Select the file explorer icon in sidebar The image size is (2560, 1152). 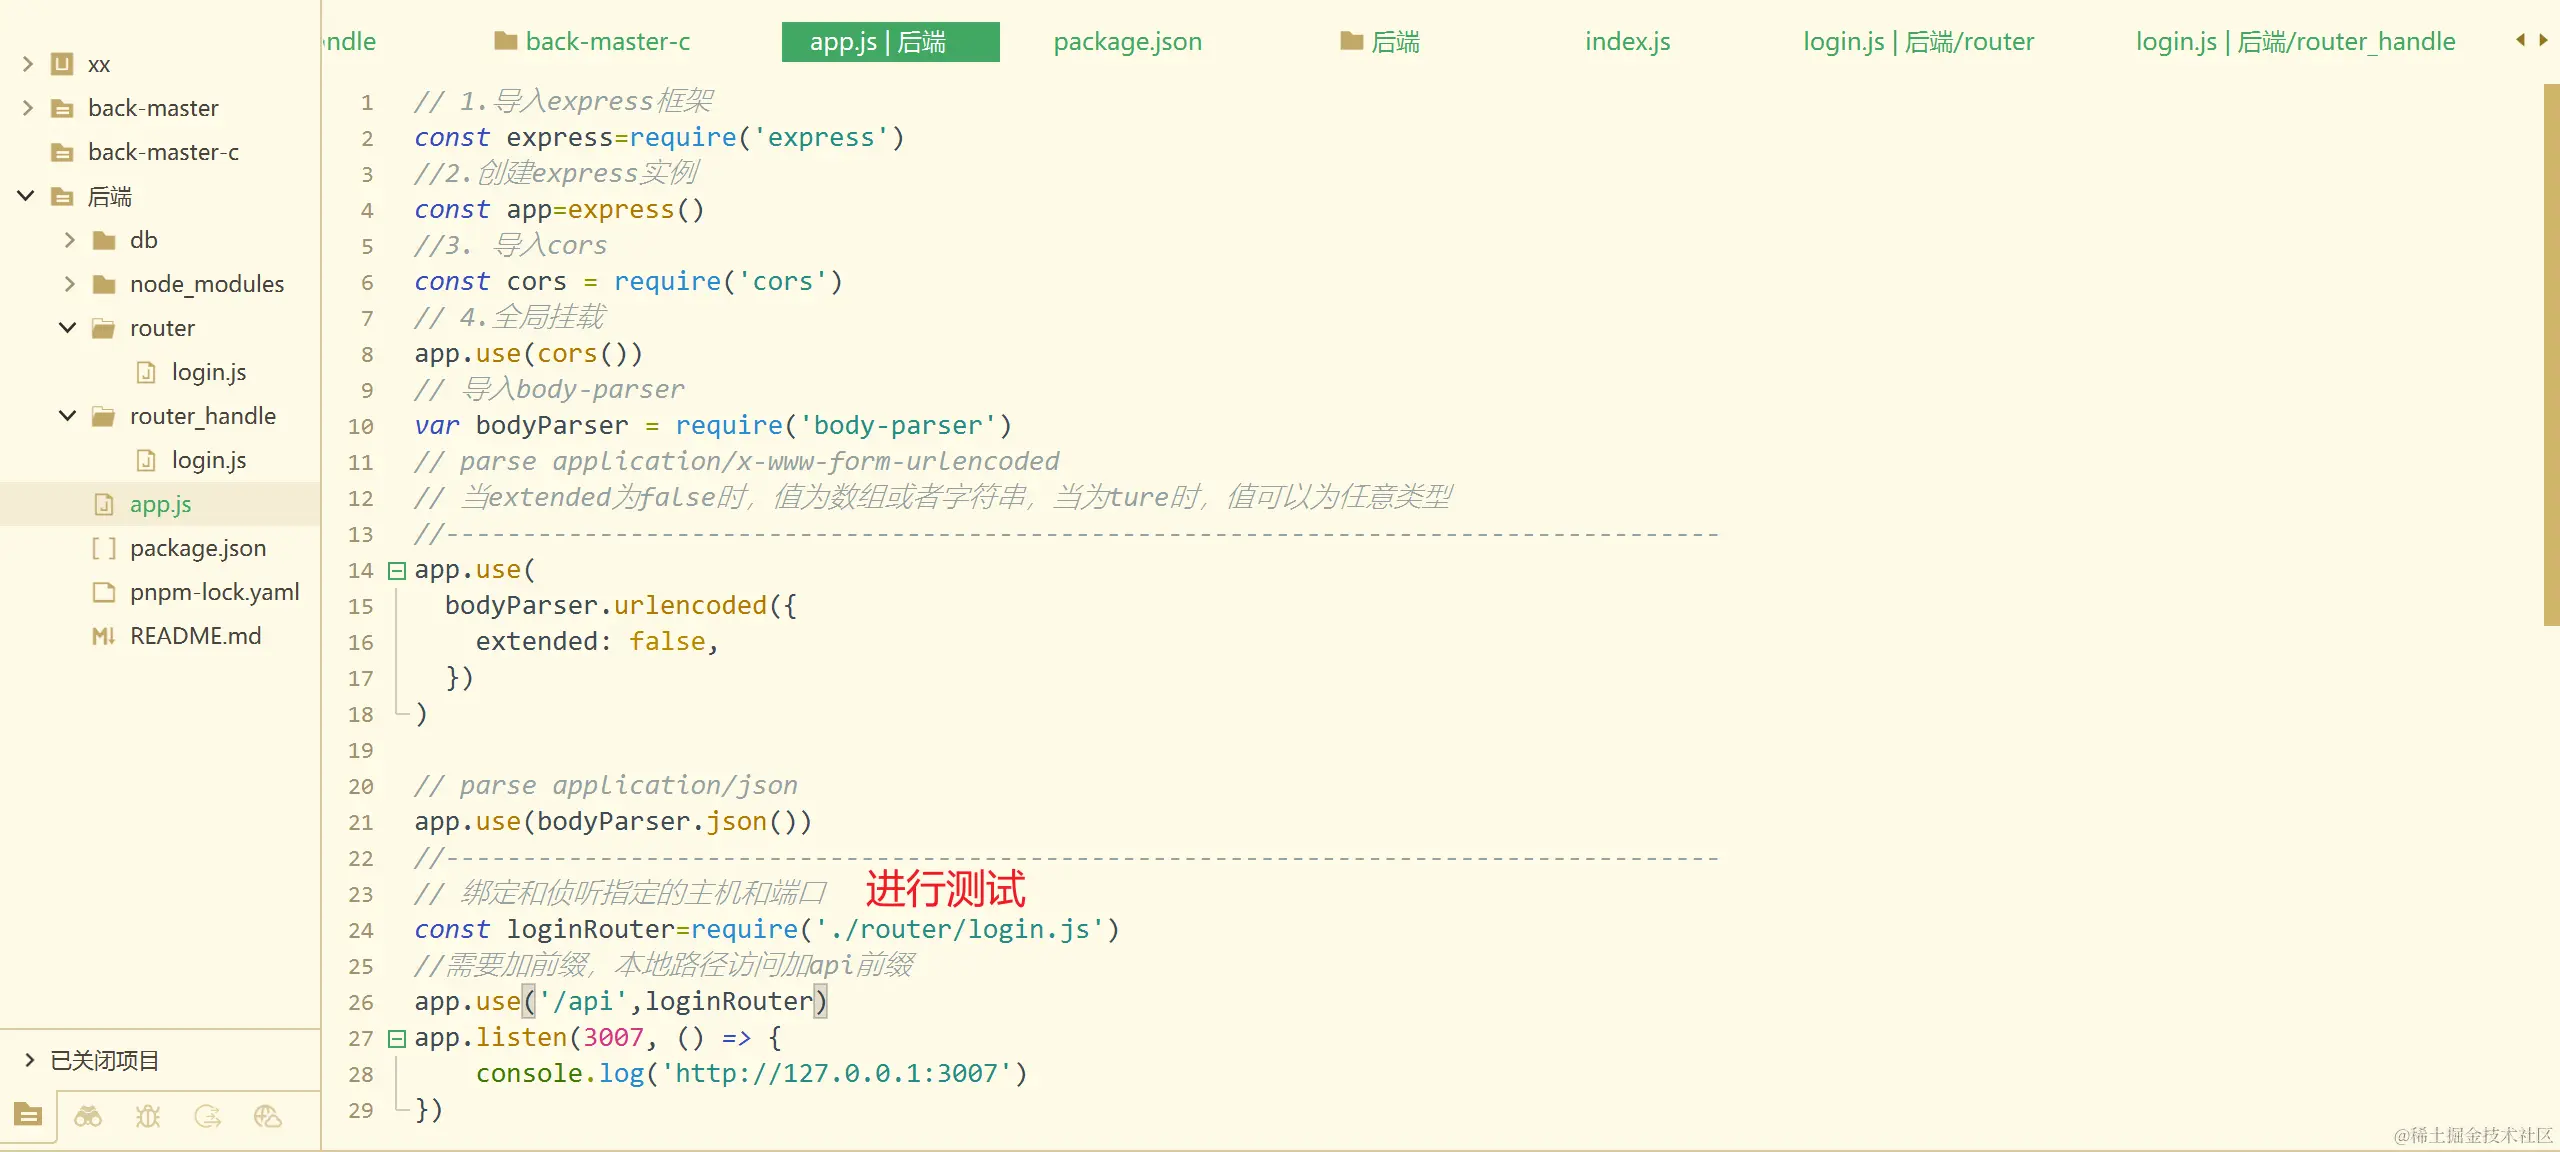[x=27, y=1117]
